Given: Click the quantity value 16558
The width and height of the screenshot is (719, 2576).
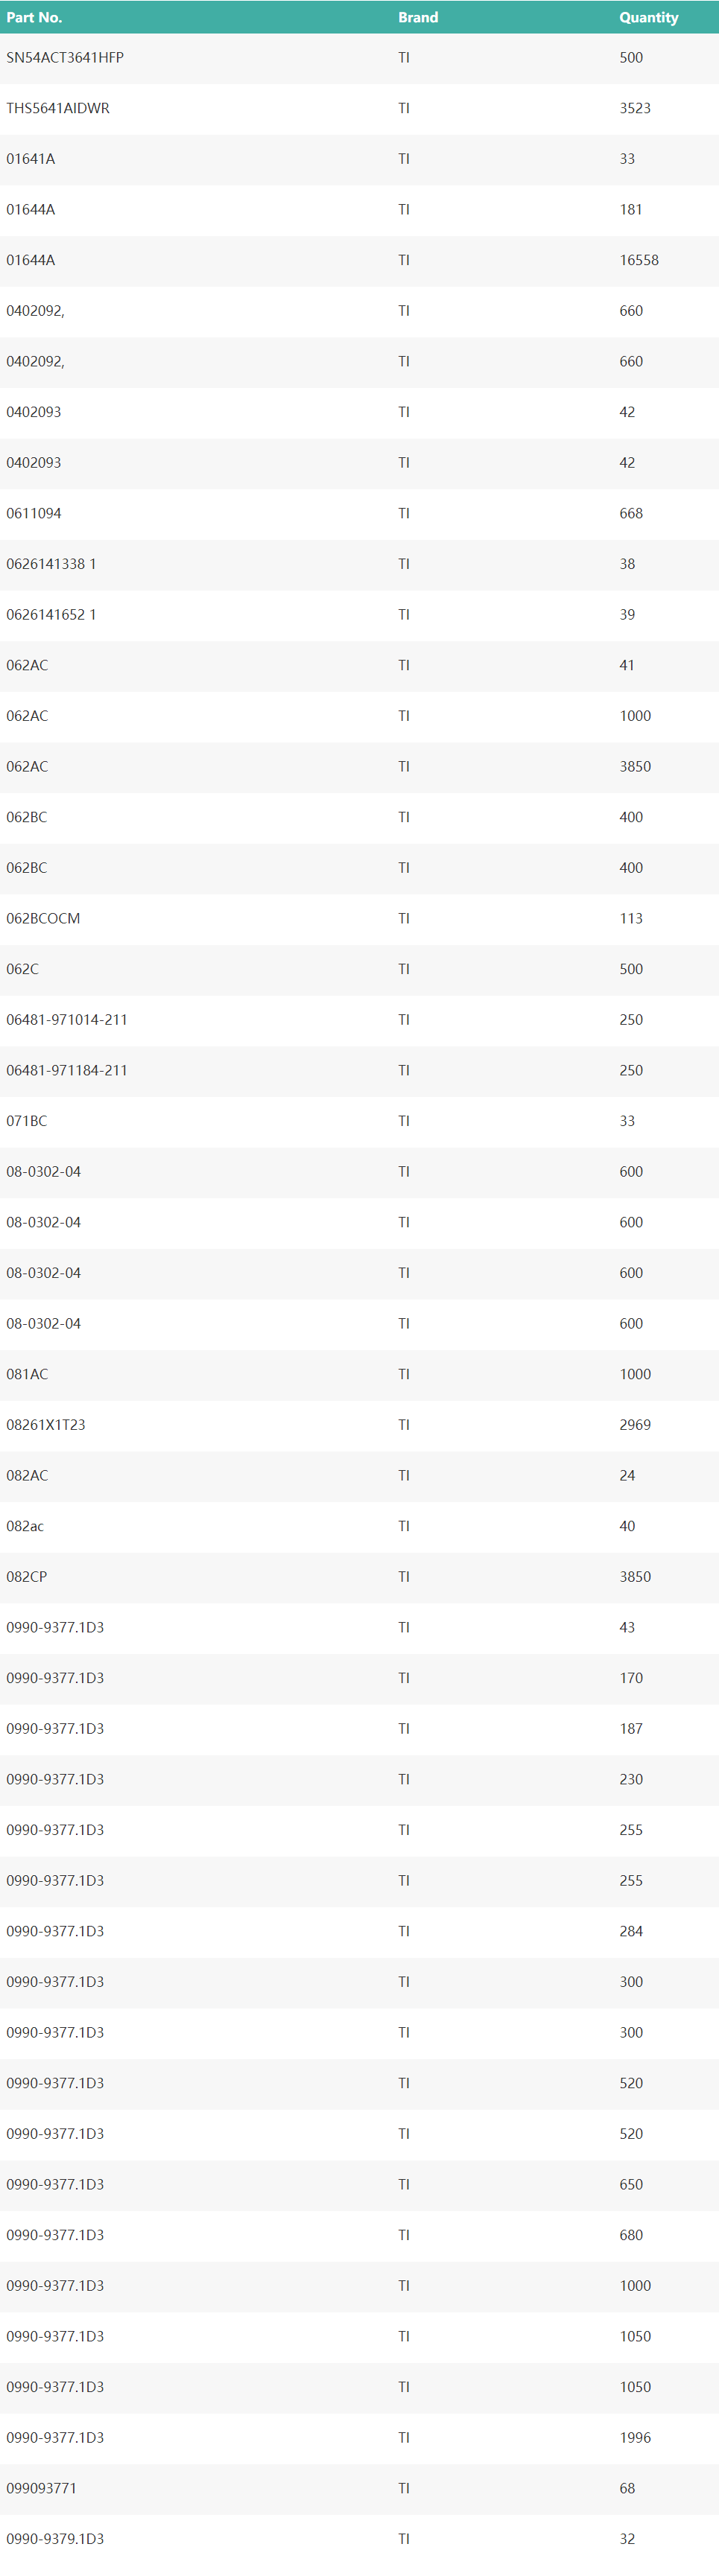Looking at the screenshot, I should point(639,260).
